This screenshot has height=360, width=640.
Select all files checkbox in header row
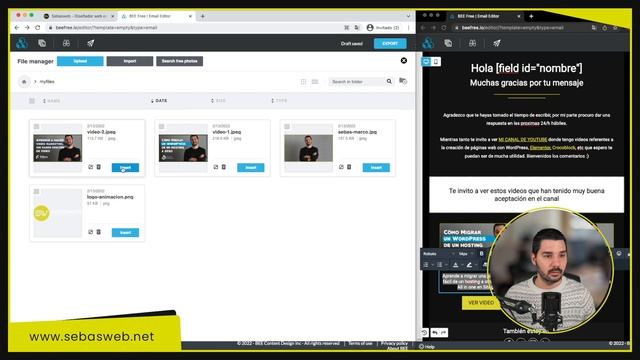32,100
